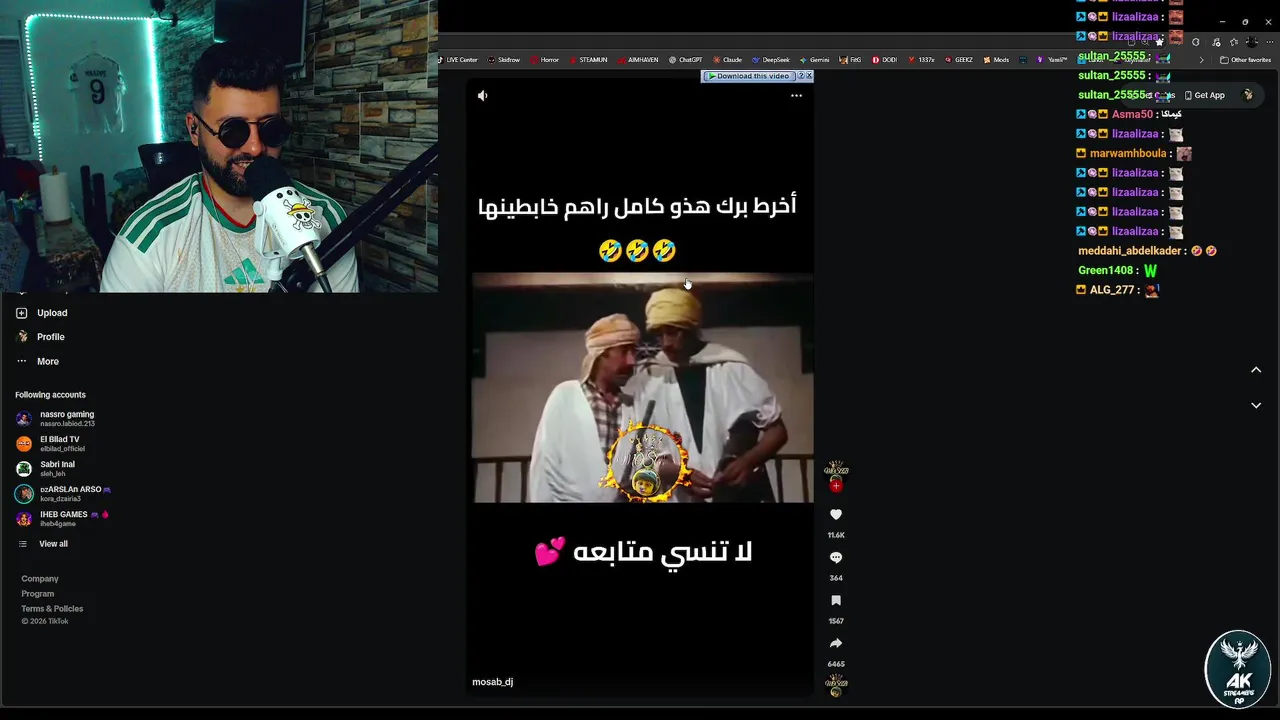Click the Upload sidebar item
Viewport: 1280px width, 720px height.
(42, 313)
